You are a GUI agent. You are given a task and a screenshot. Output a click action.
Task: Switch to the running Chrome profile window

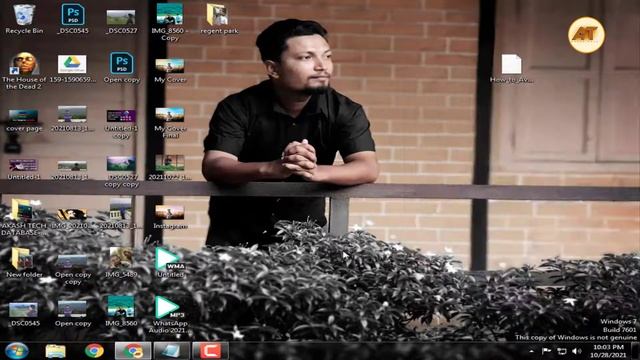pos(133,351)
